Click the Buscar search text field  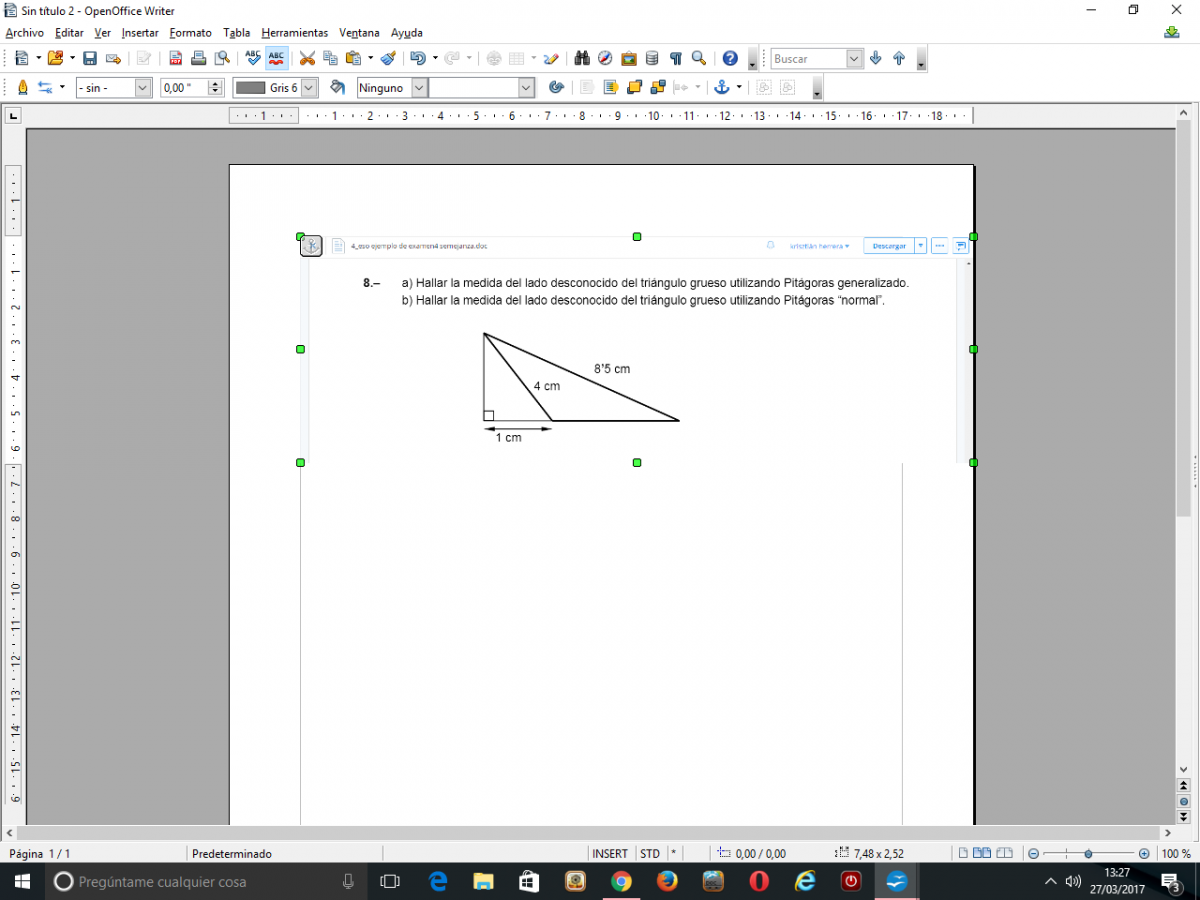click(x=808, y=59)
